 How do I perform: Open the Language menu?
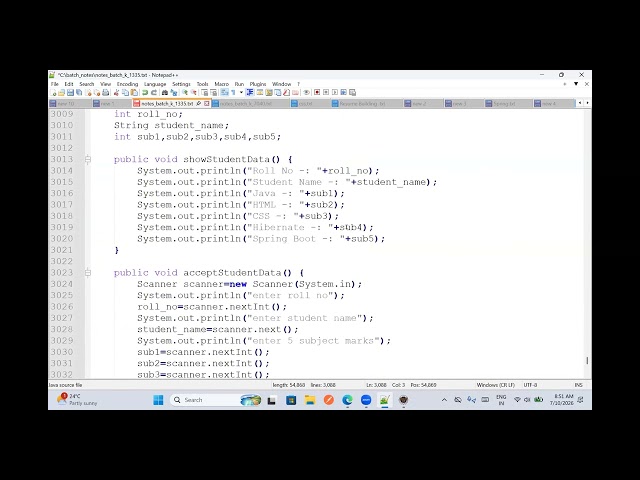(155, 84)
